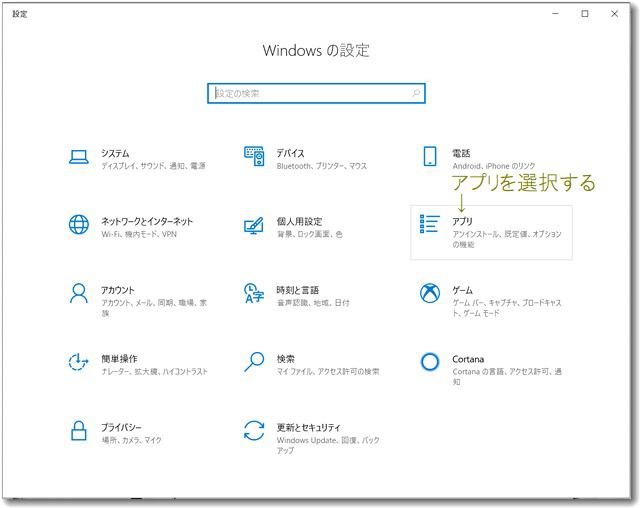
Task: Click the Ease of Access icon
Action: coord(78,362)
